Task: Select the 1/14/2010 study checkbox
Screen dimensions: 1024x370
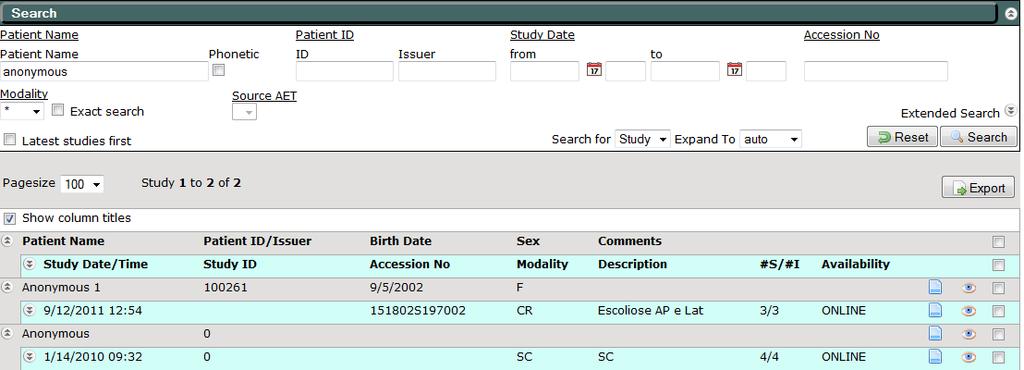Action: (x=999, y=357)
